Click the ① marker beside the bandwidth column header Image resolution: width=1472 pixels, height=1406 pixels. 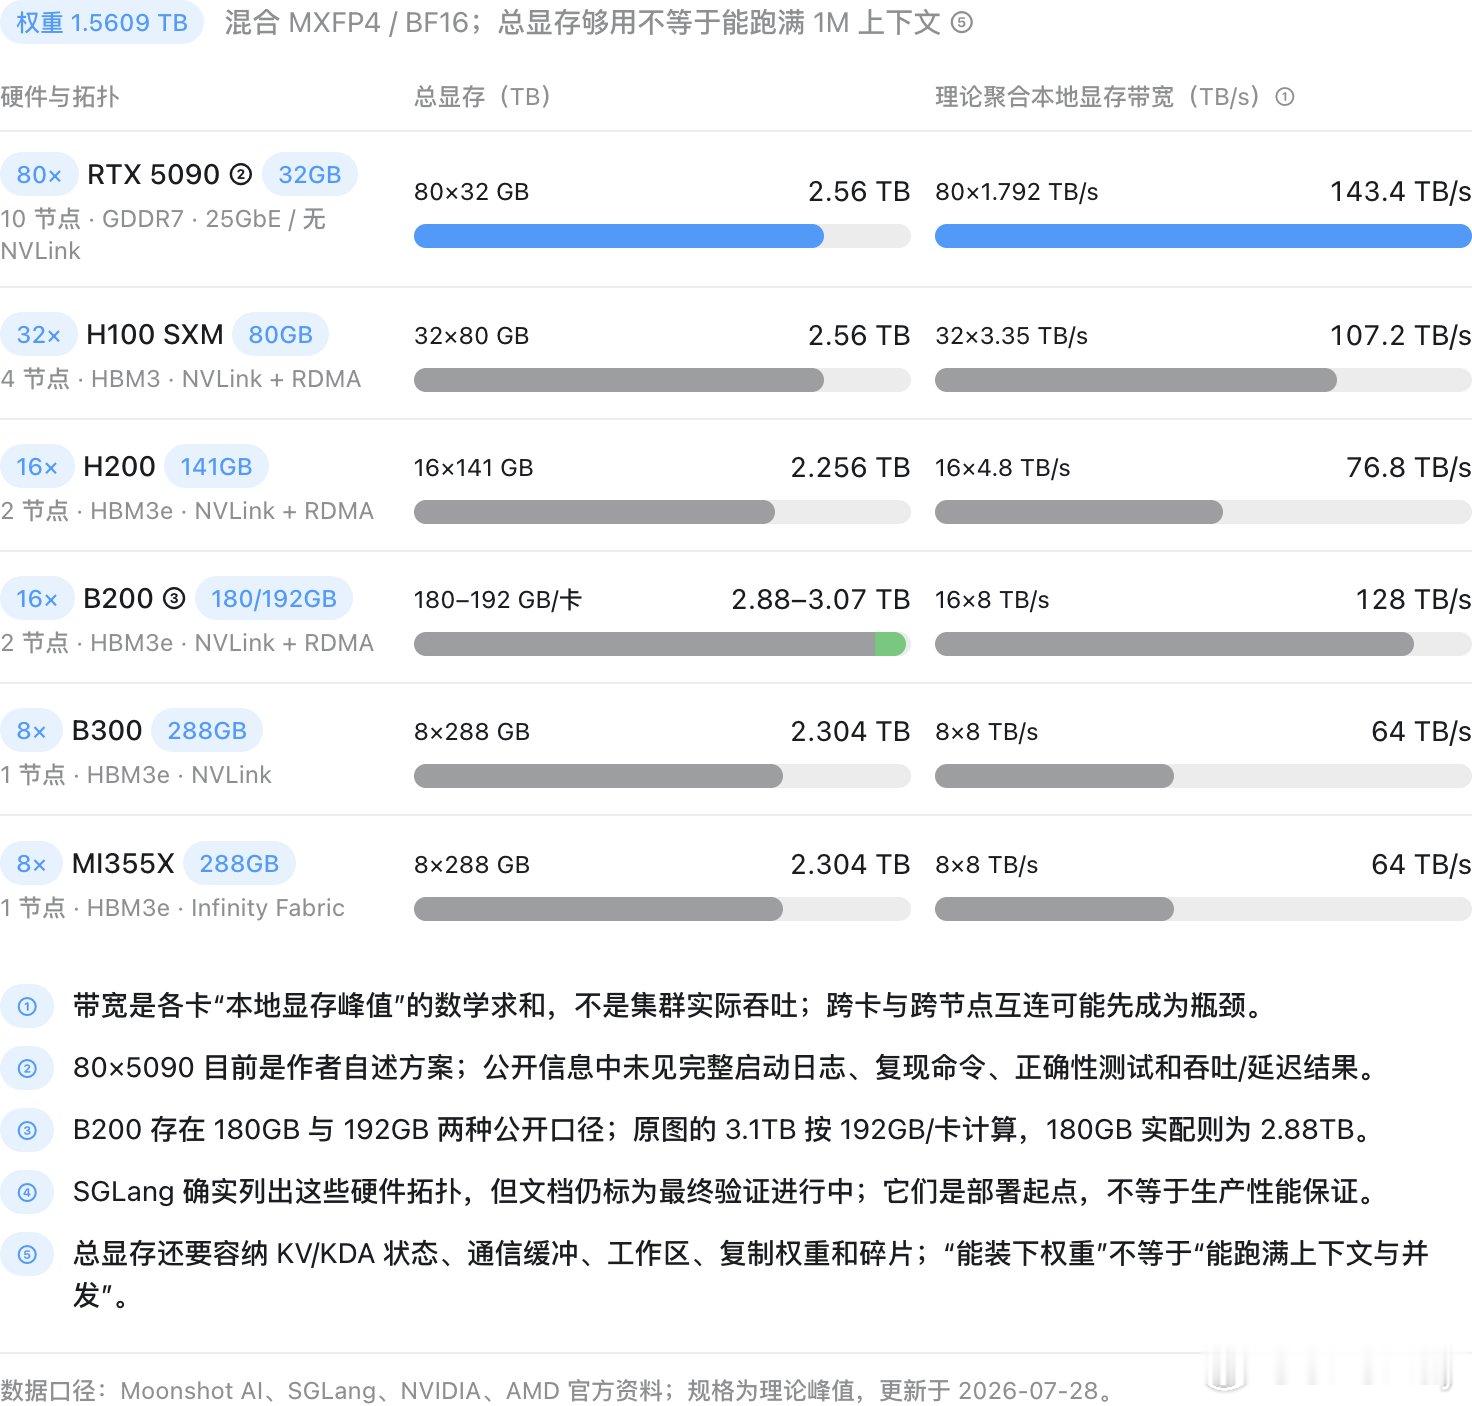(x=1285, y=97)
